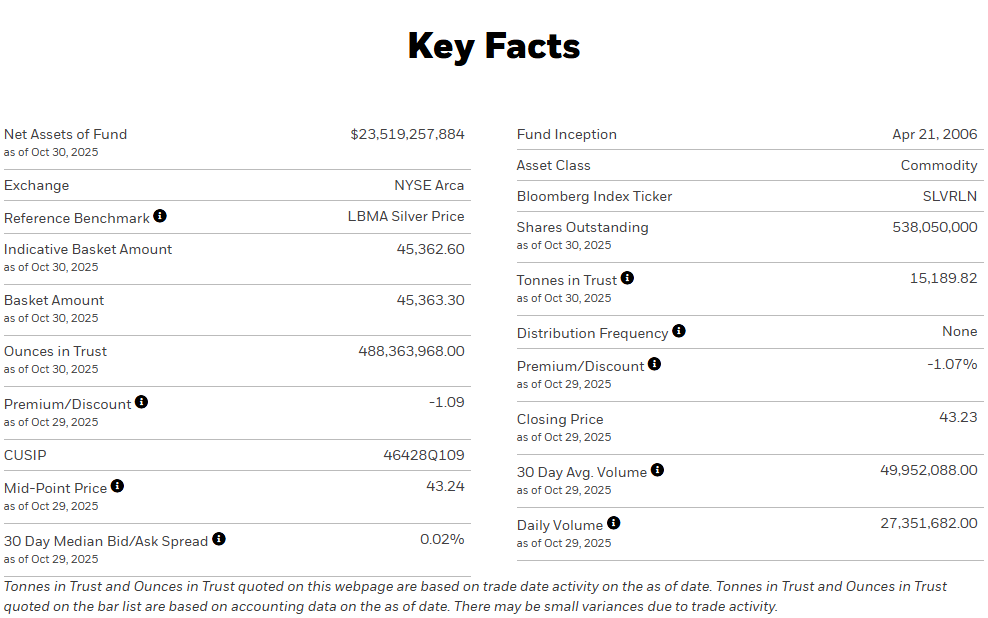
Task: Click the CUSIP value 46428Q109
Action: (x=424, y=455)
